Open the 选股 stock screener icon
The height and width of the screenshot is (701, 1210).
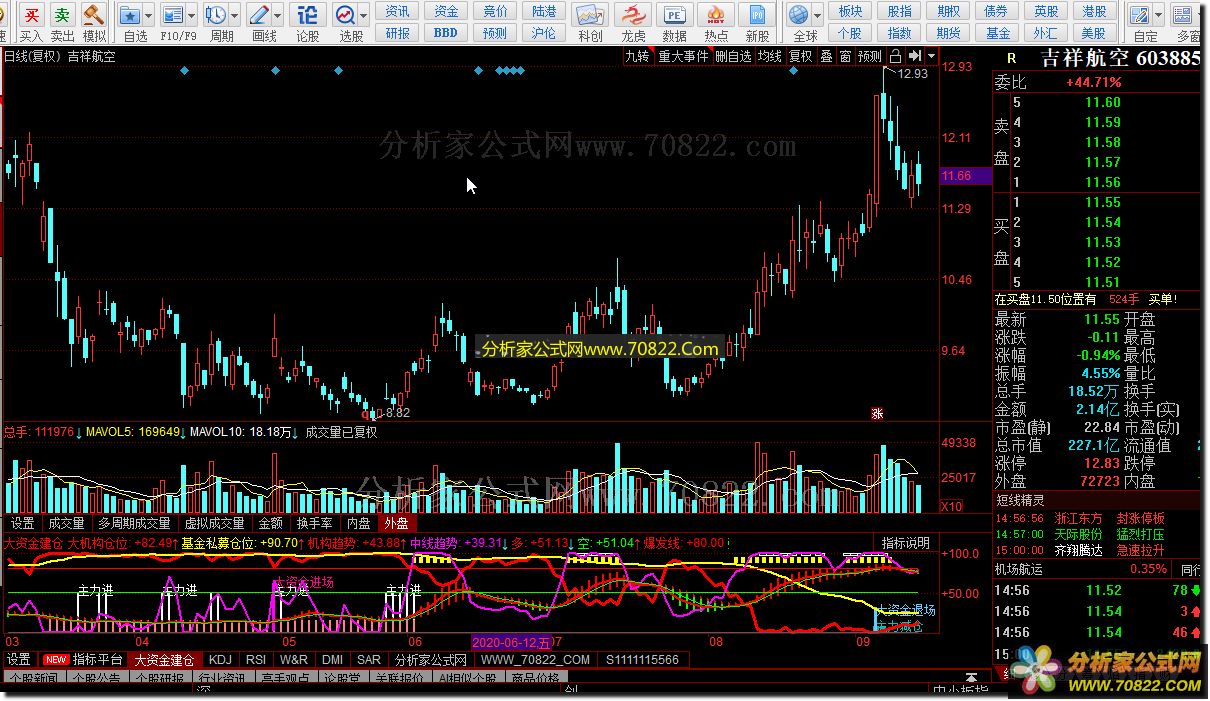[345, 15]
